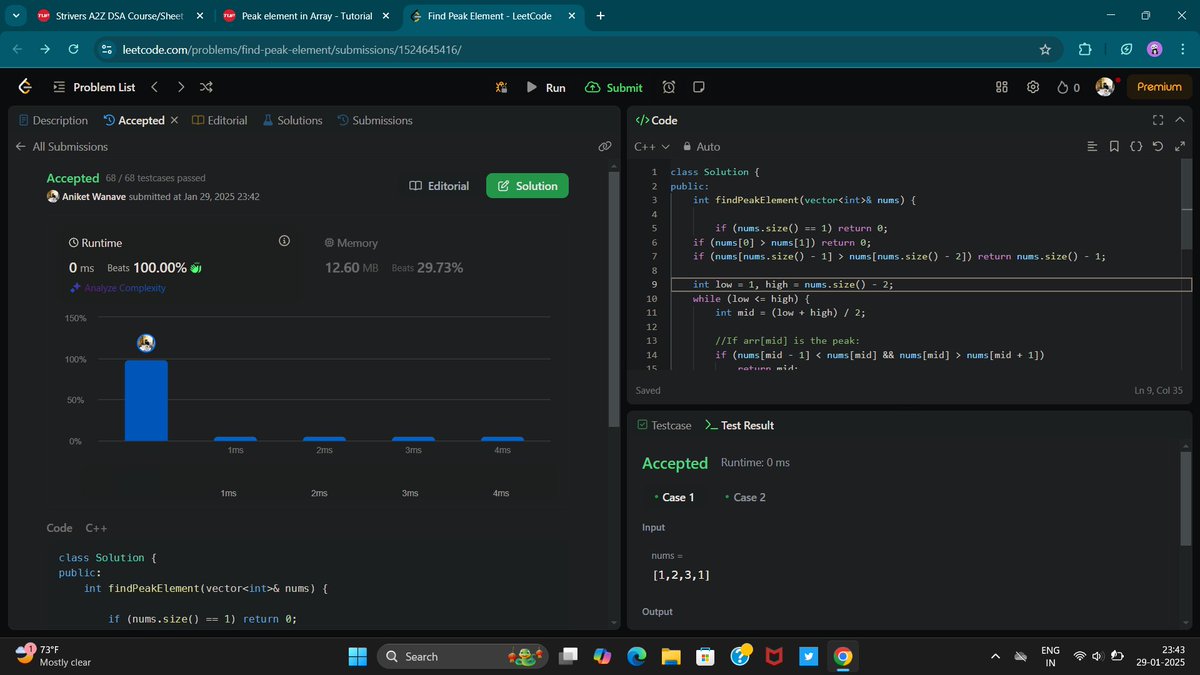Submit the solution
This screenshot has height=675, width=1200.
coord(614,87)
